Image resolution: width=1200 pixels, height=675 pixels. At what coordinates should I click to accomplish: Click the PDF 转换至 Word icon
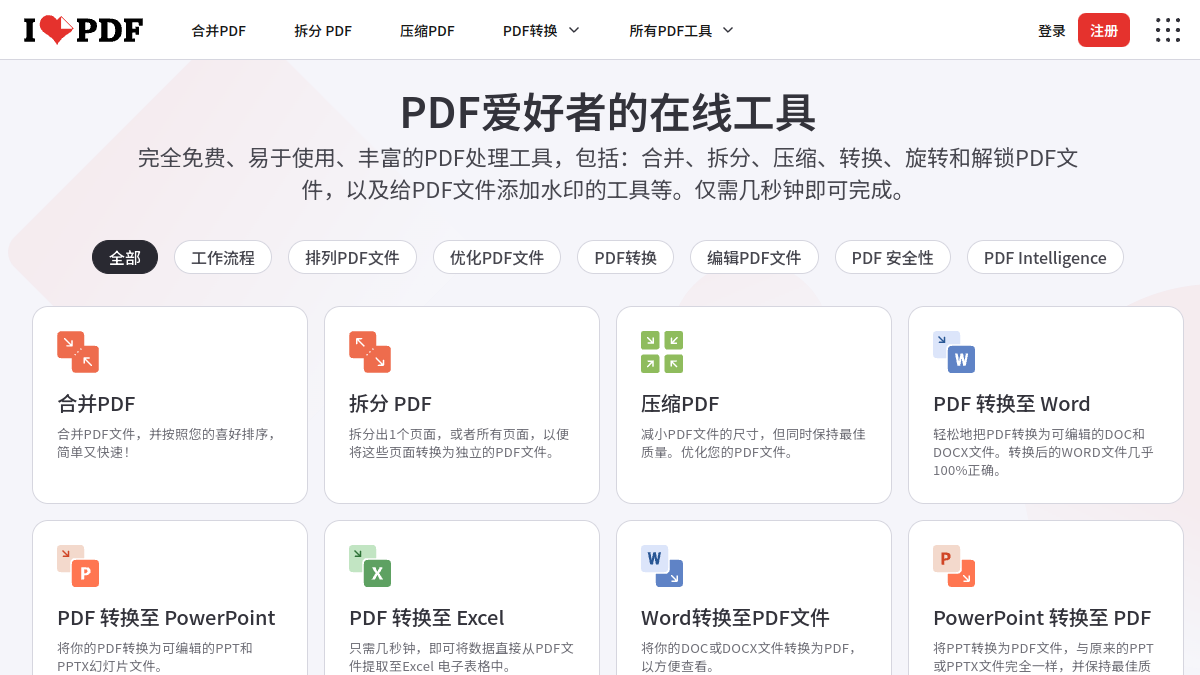pos(954,352)
